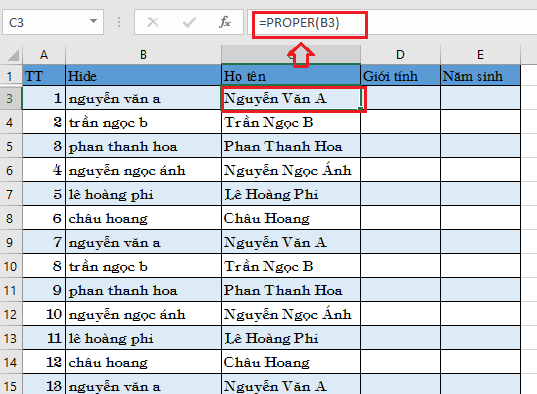Select row 14 header
This screenshot has height=394, width=537.
pos(10,362)
